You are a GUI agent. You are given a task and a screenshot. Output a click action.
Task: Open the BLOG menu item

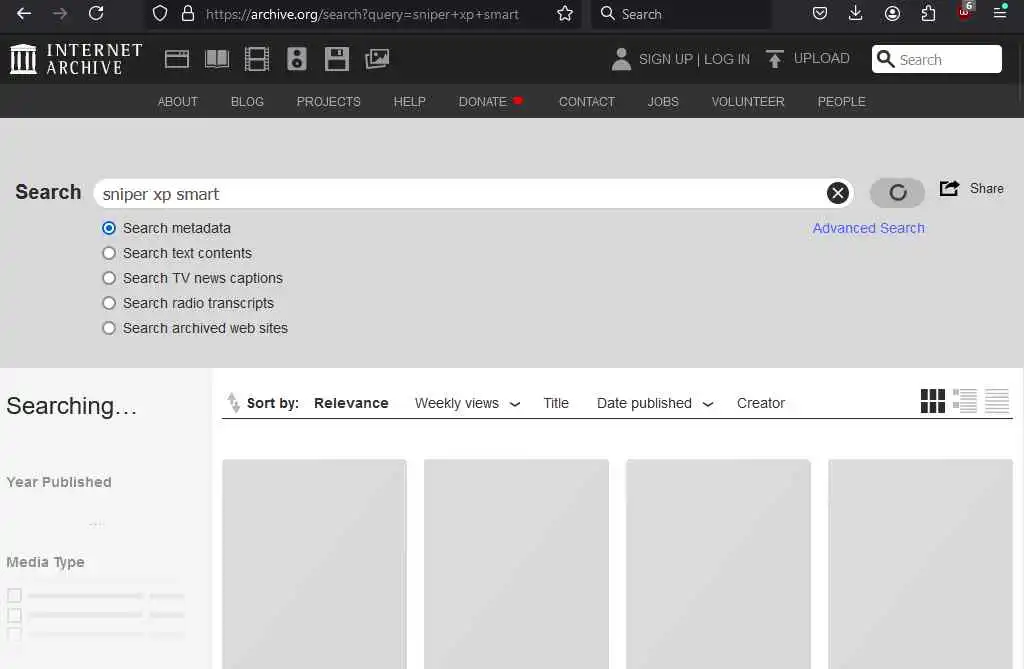[x=247, y=101]
